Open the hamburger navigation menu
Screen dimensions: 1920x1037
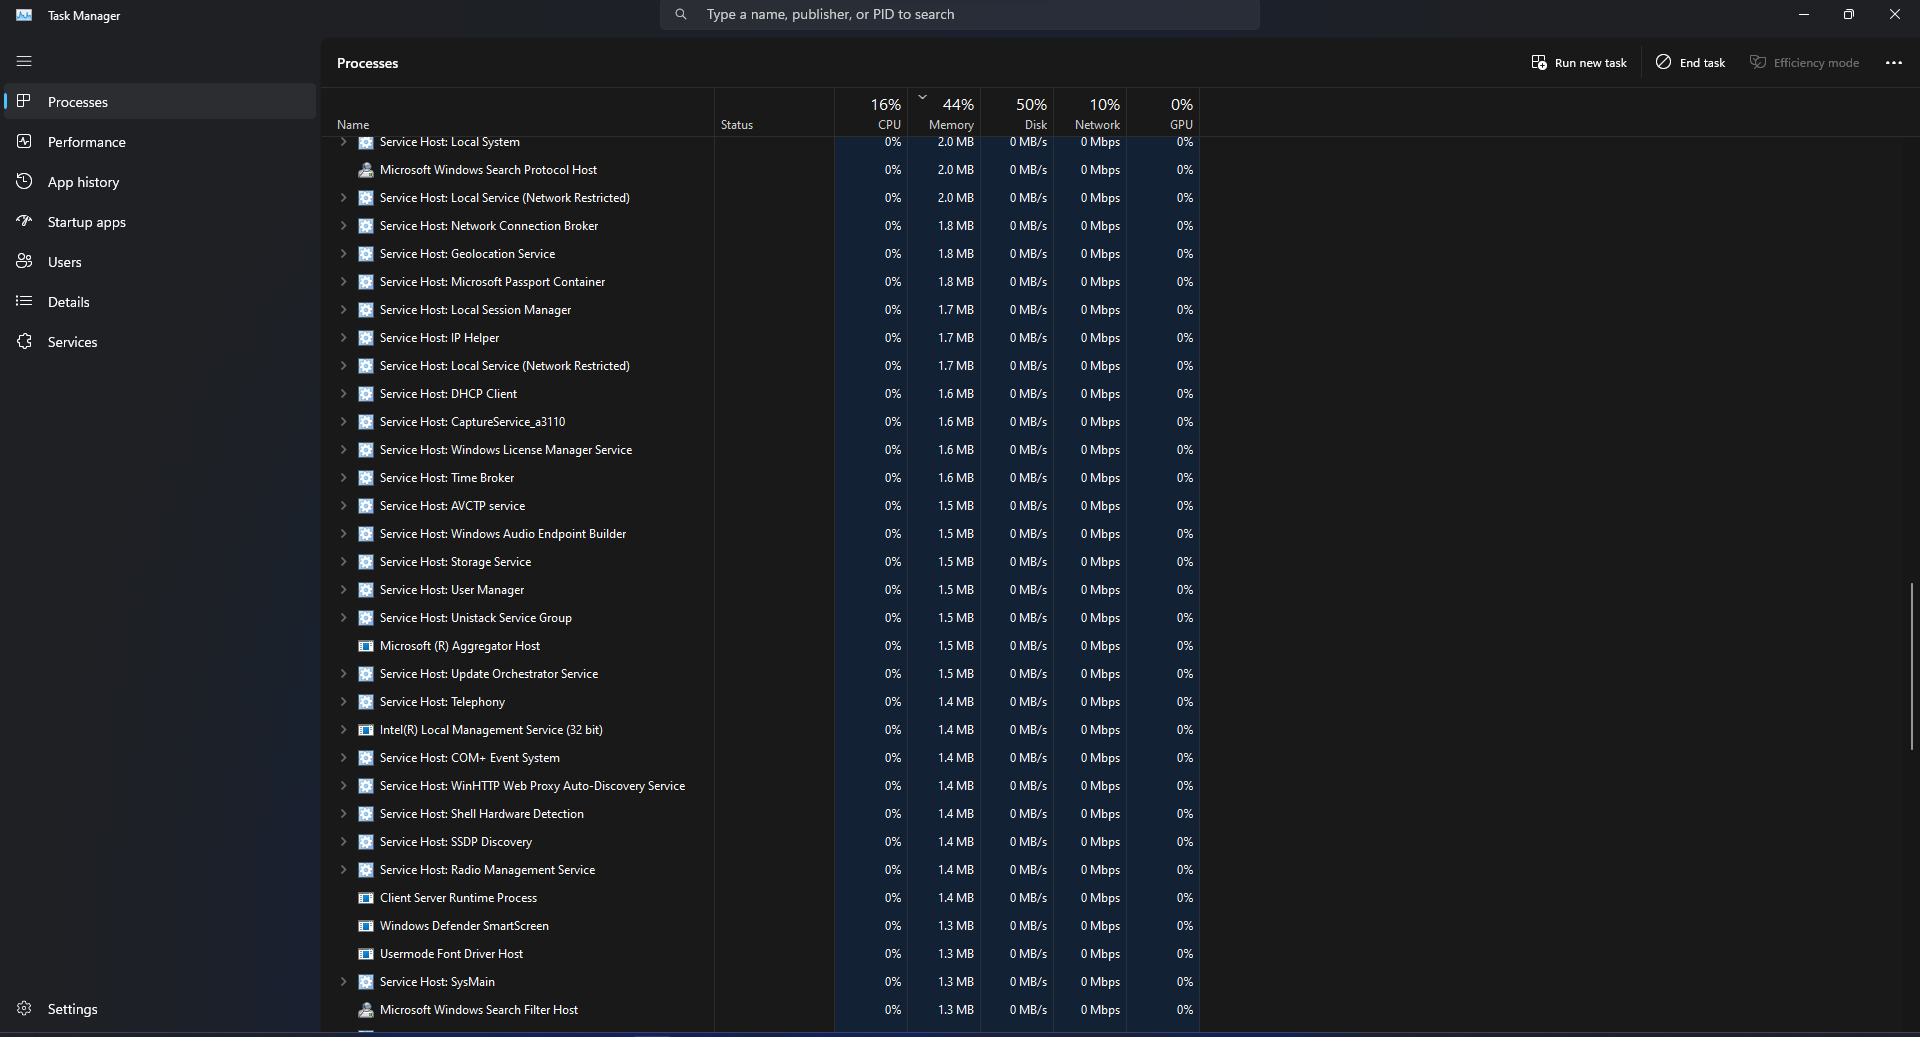click(x=24, y=62)
